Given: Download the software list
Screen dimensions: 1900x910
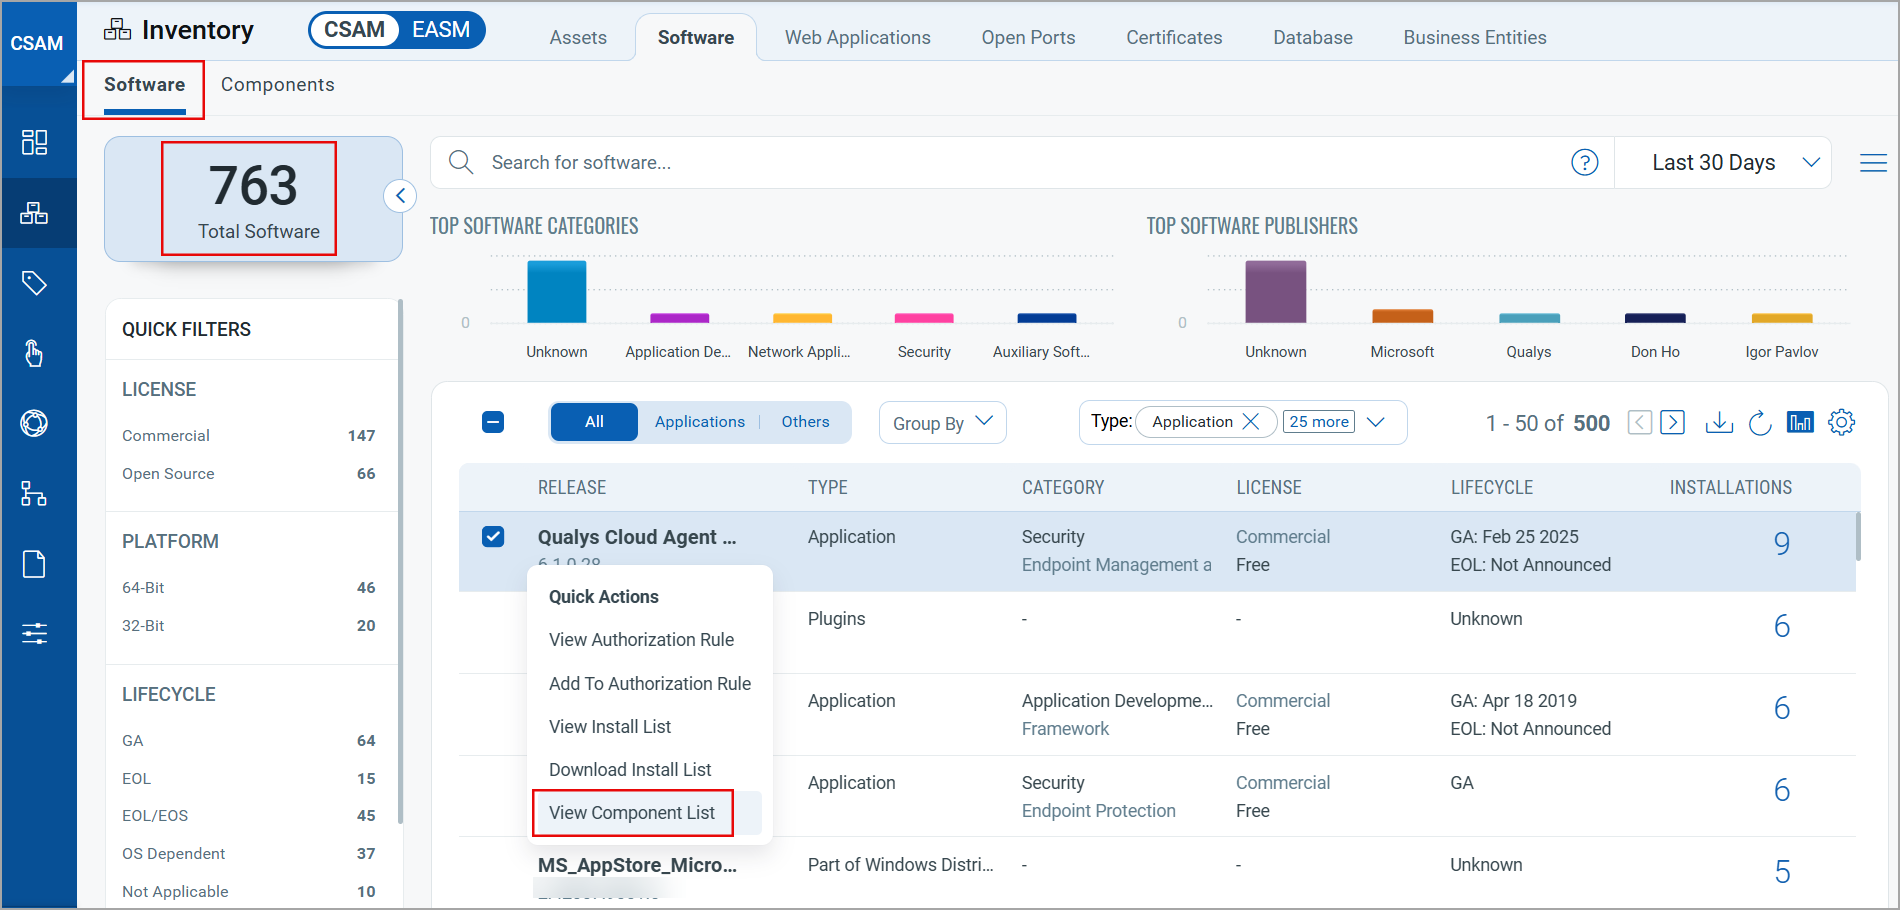Looking at the screenshot, I should [x=1719, y=422].
